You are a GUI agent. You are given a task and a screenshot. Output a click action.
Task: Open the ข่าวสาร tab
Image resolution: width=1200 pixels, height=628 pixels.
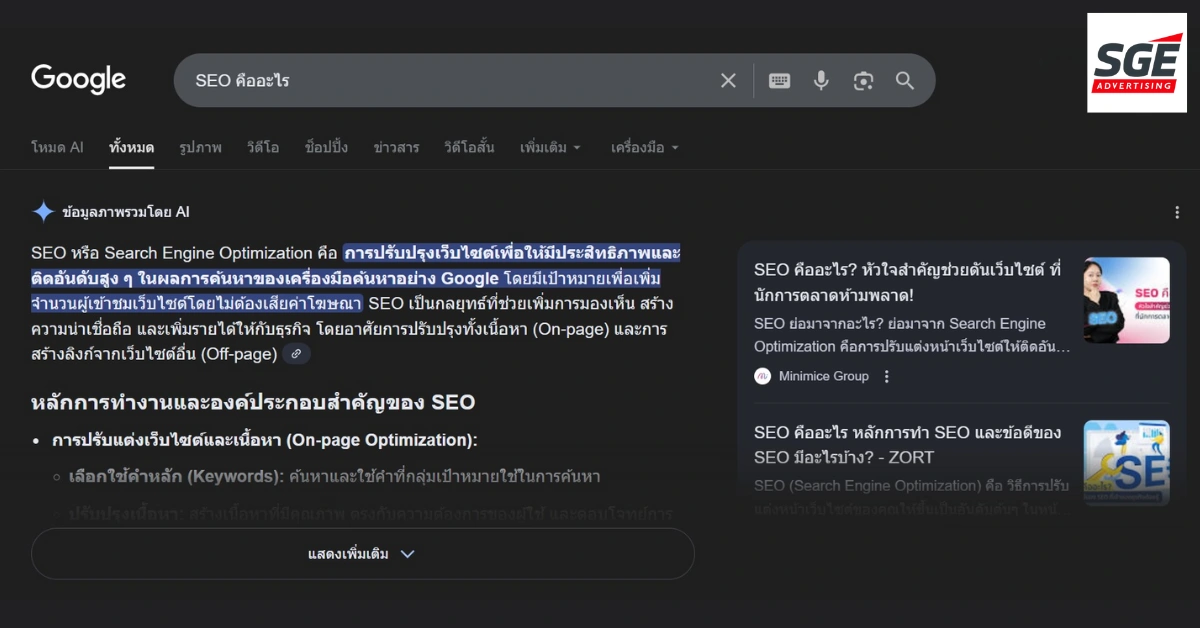(396, 147)
